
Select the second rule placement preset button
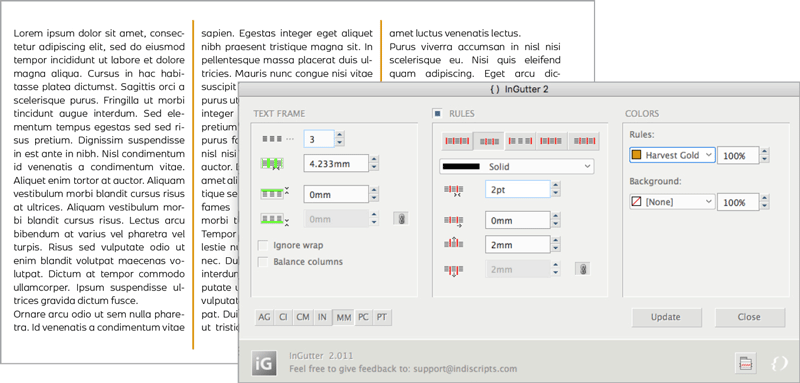click(489, 141)
